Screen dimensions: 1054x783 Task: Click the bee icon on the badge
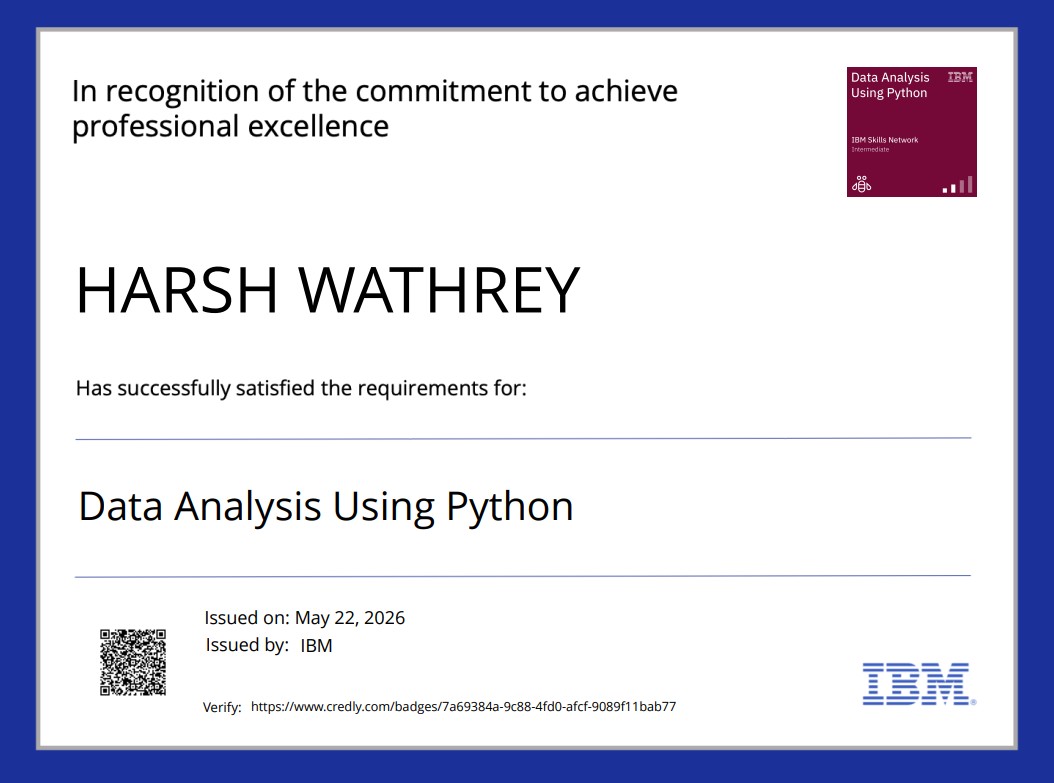862,183
